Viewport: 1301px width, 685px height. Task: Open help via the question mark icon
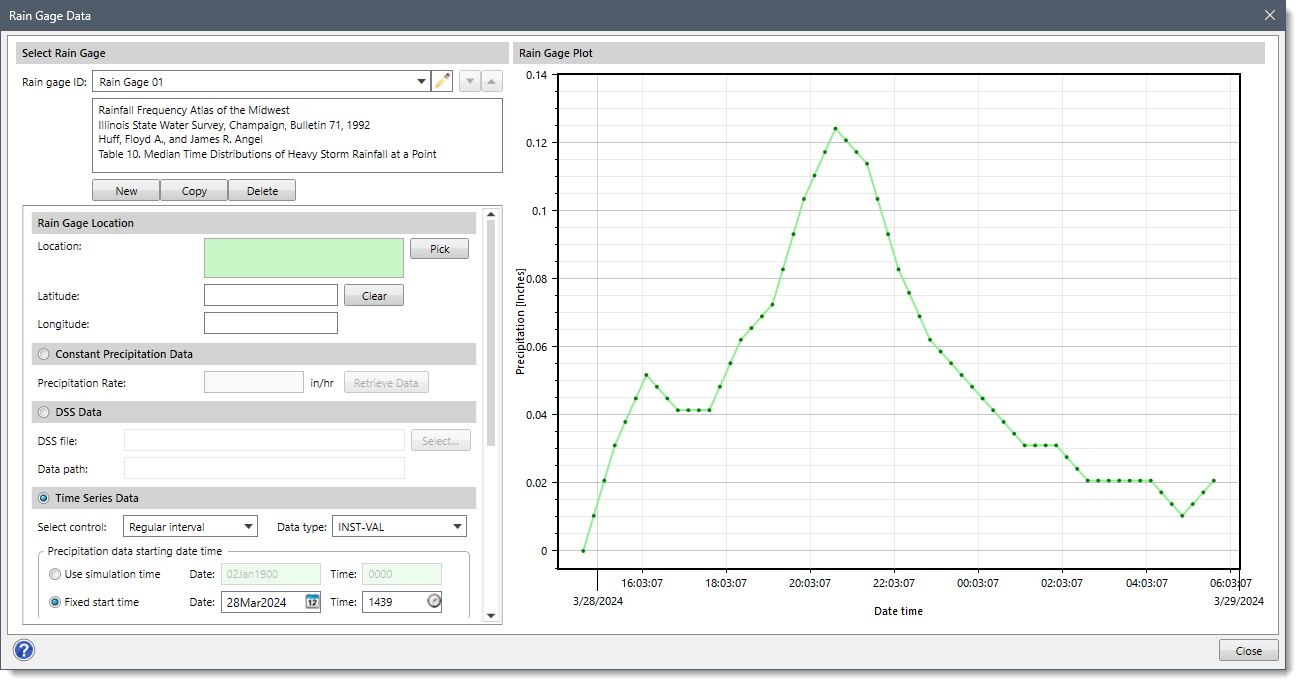(23, 650)
